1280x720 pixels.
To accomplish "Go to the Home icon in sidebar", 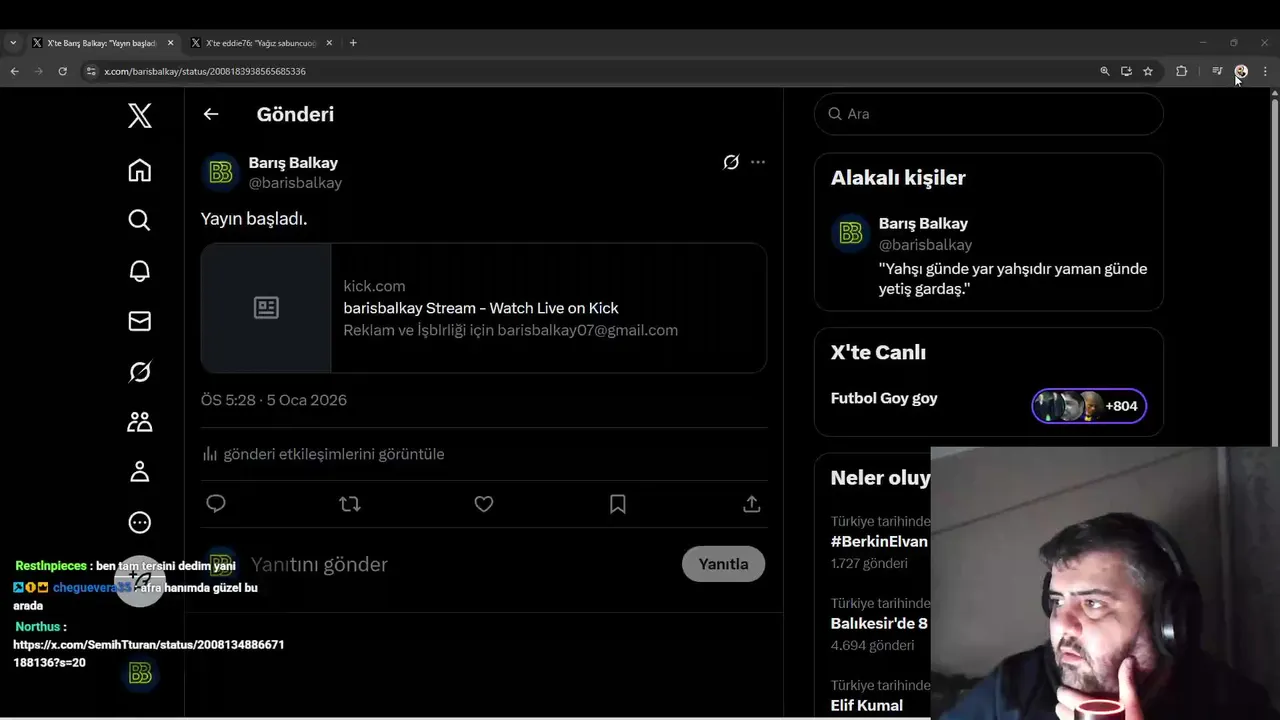I will tap(140, 170).
